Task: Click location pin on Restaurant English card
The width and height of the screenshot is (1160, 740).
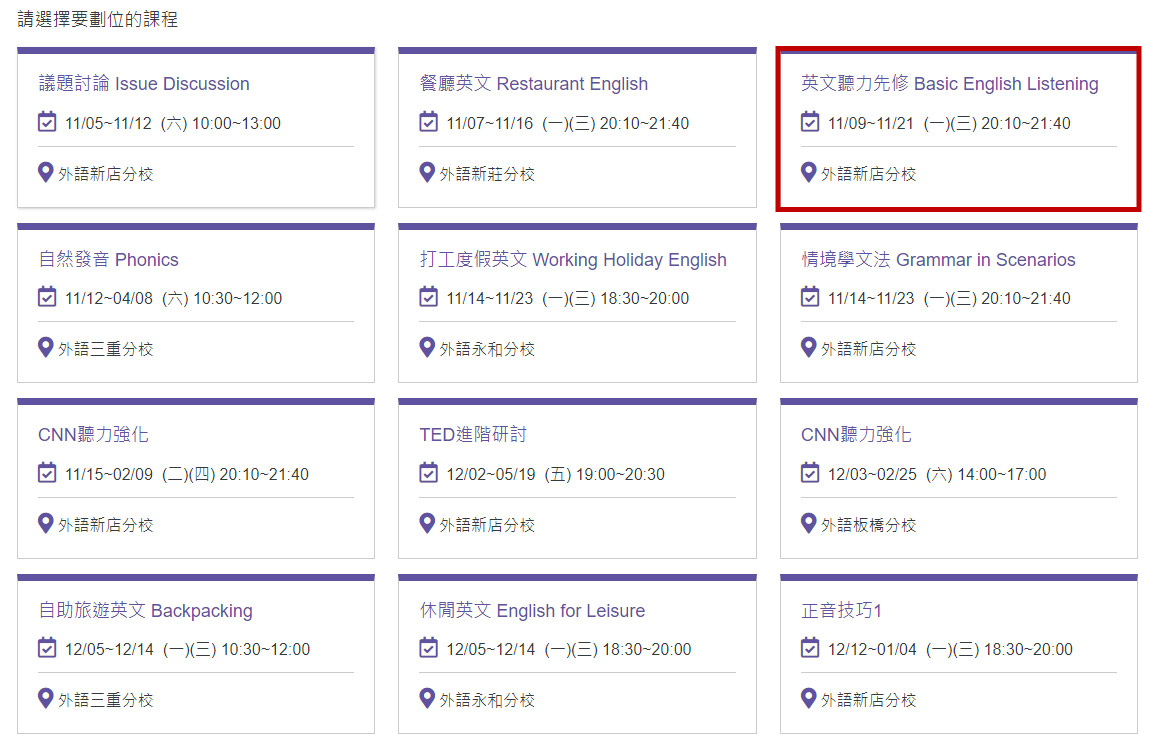Action: click(427, 172)
